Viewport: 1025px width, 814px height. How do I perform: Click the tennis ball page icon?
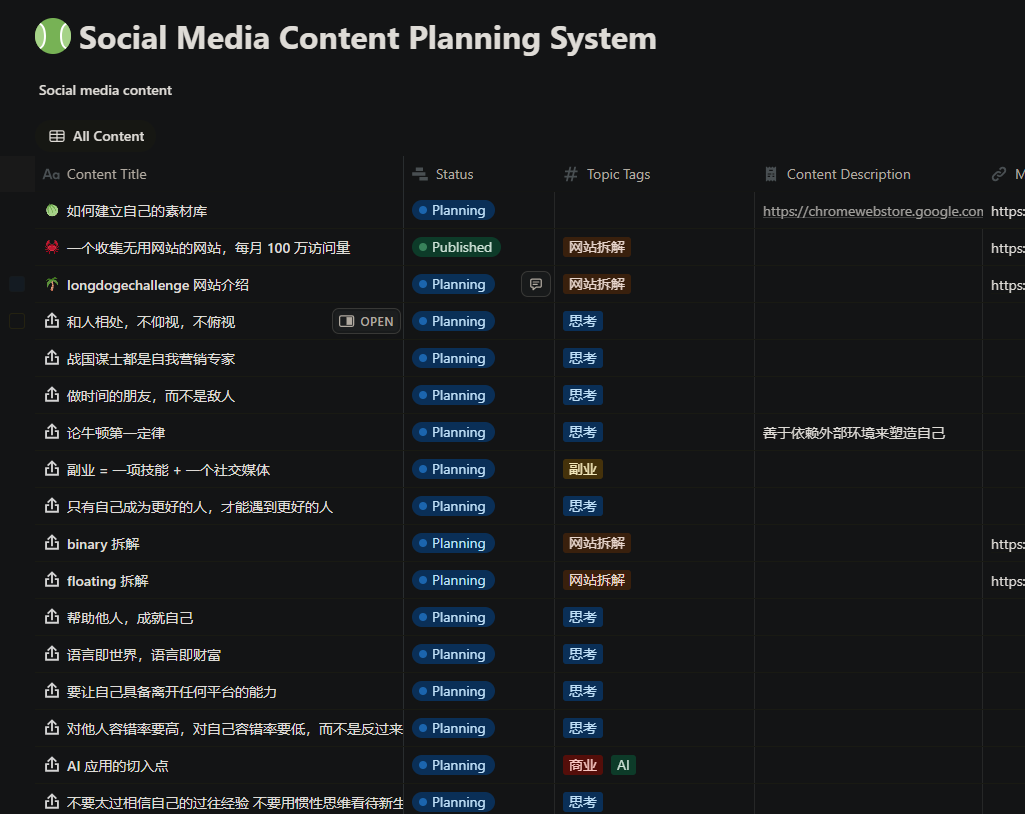tap(53, 37)
